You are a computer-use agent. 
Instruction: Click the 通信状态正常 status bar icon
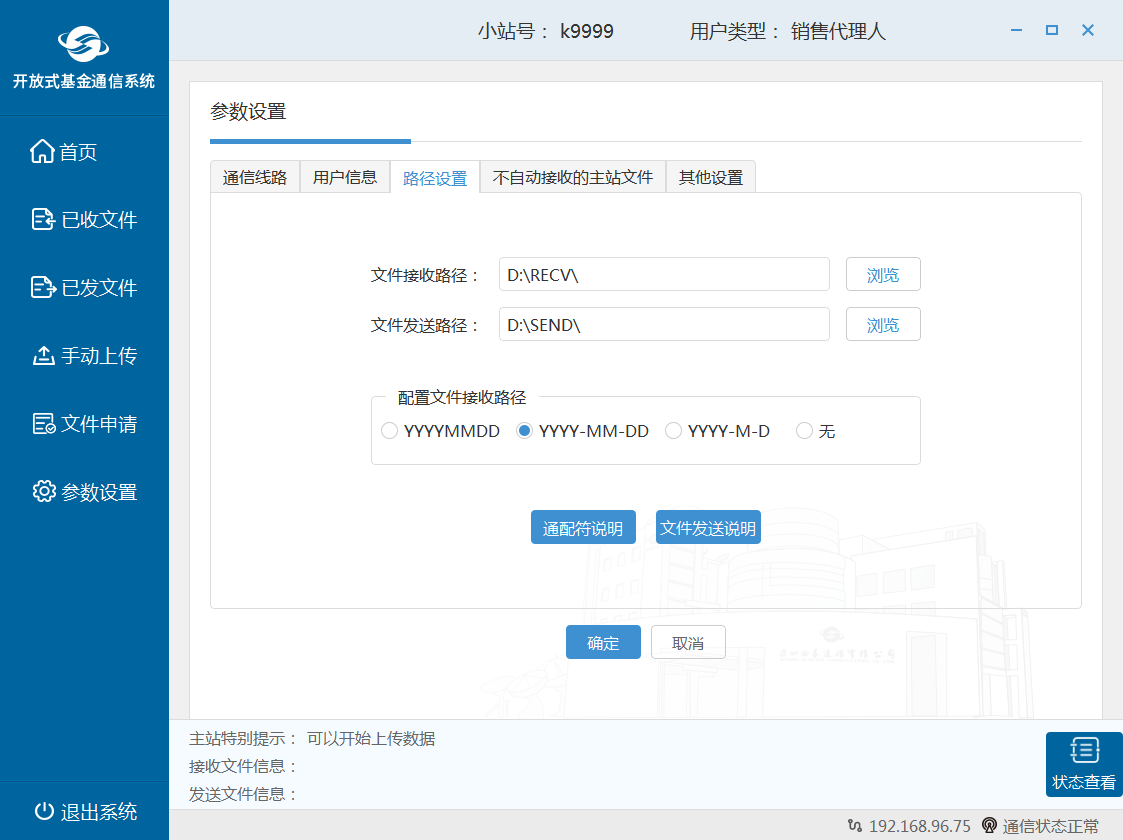(x=989, y=826)
